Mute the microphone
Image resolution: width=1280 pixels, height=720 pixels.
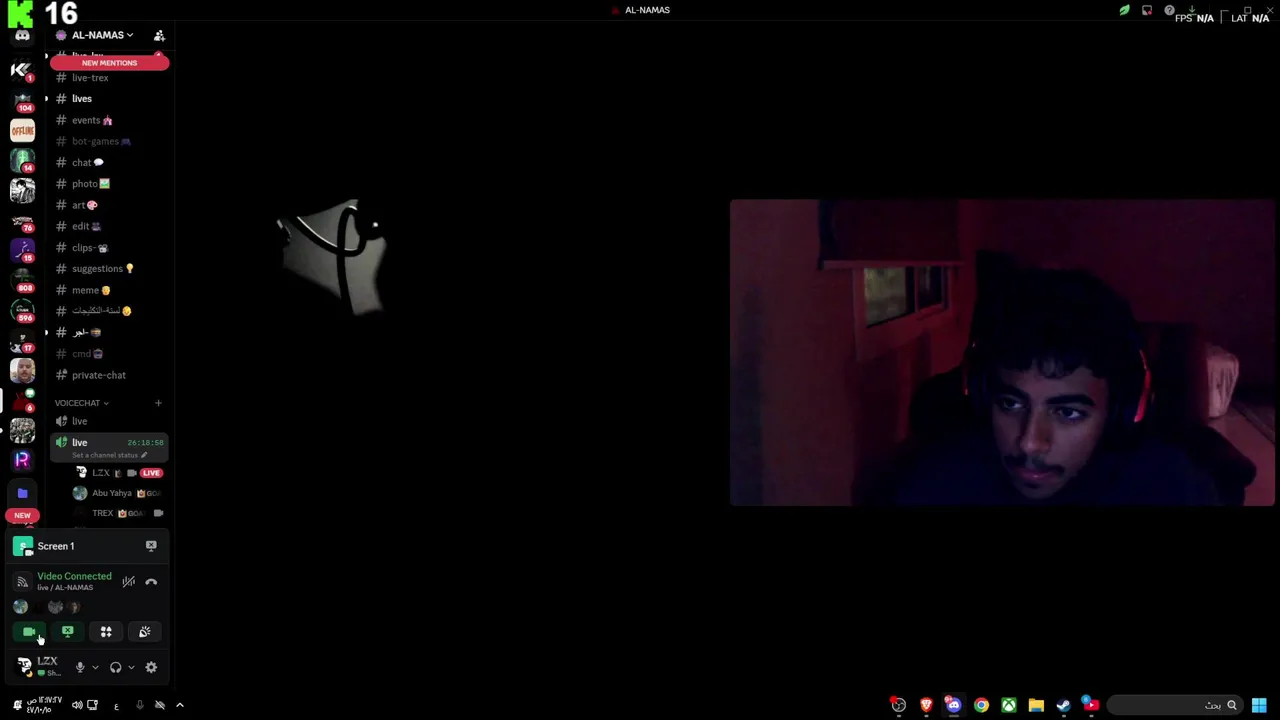tap(80, 667)
